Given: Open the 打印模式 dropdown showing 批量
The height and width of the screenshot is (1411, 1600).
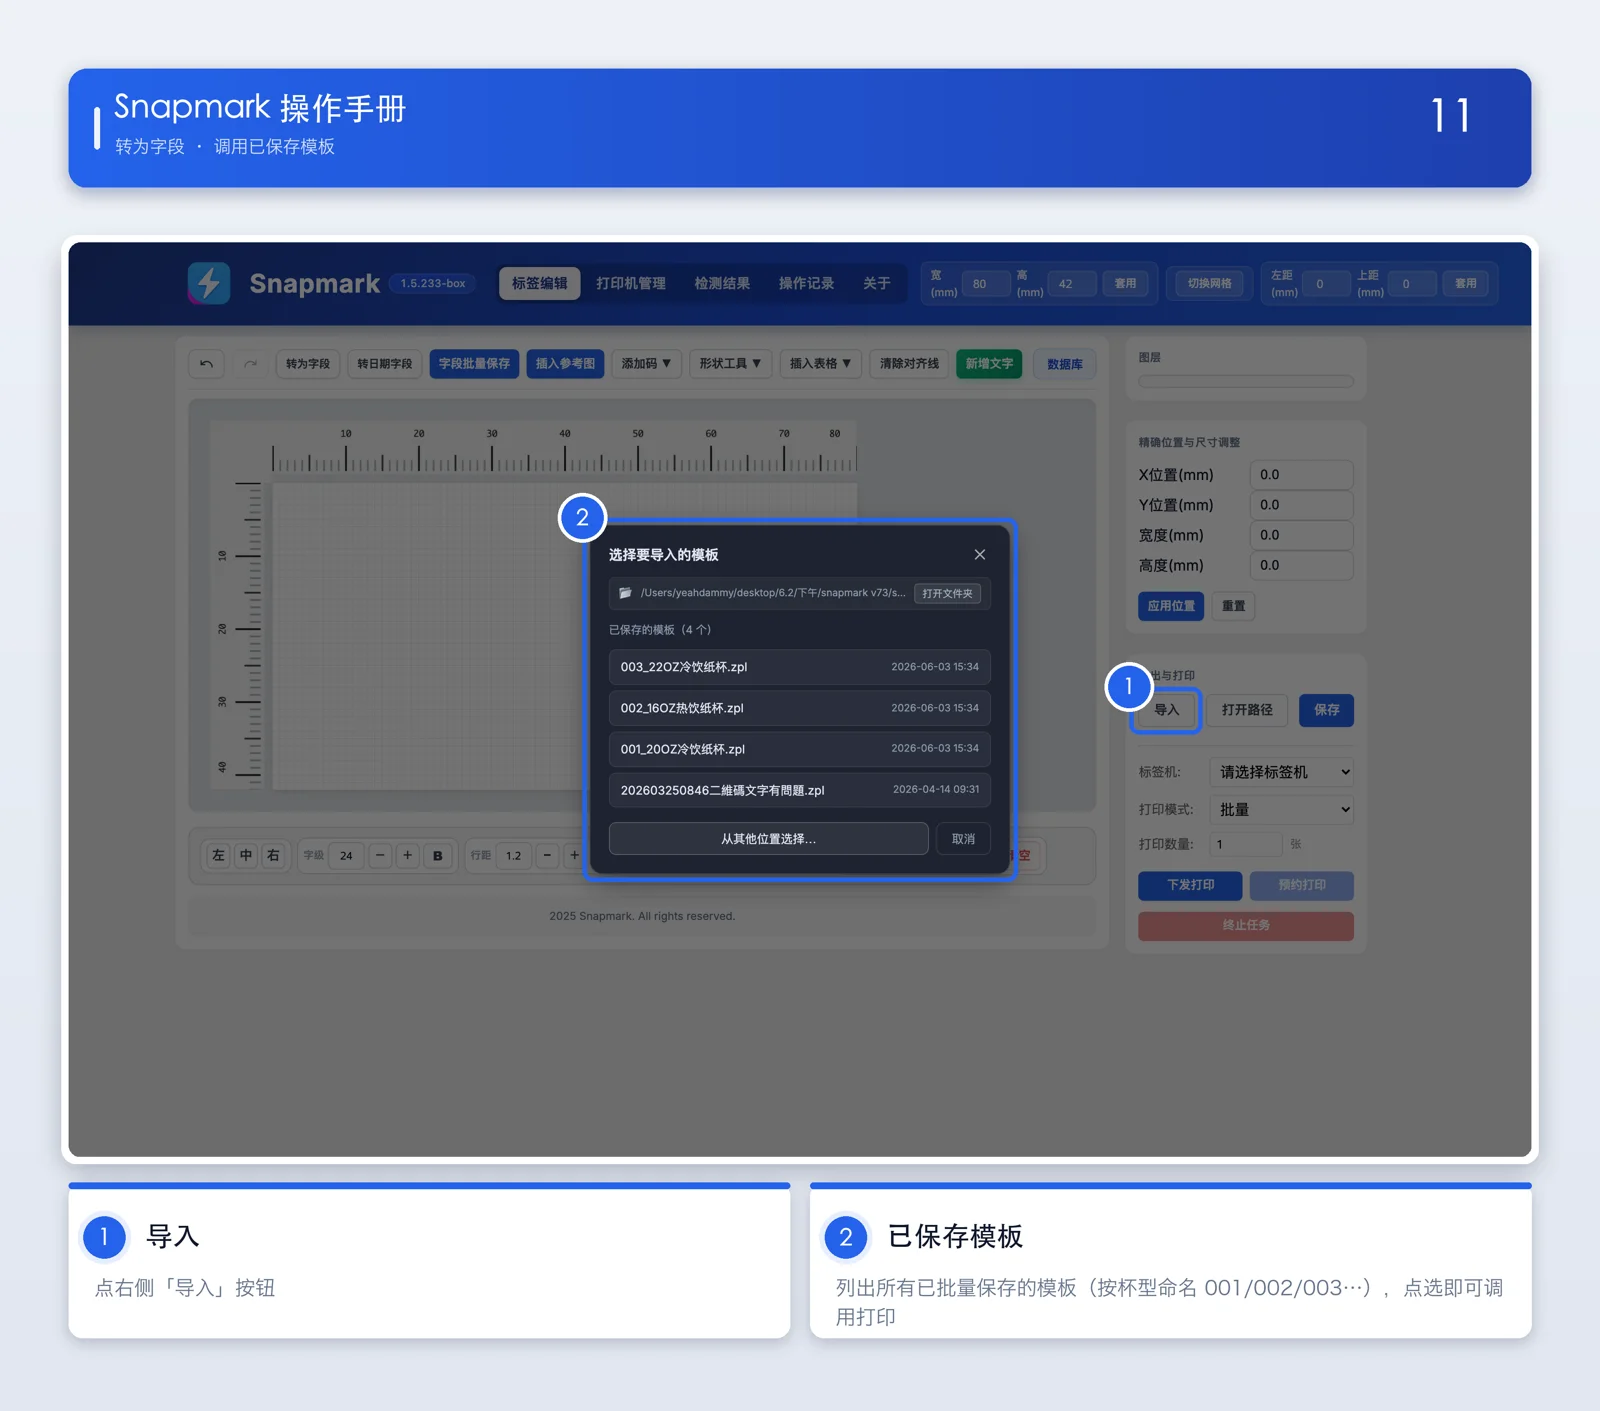Looking at the screenshot, I should point(1282,810).
